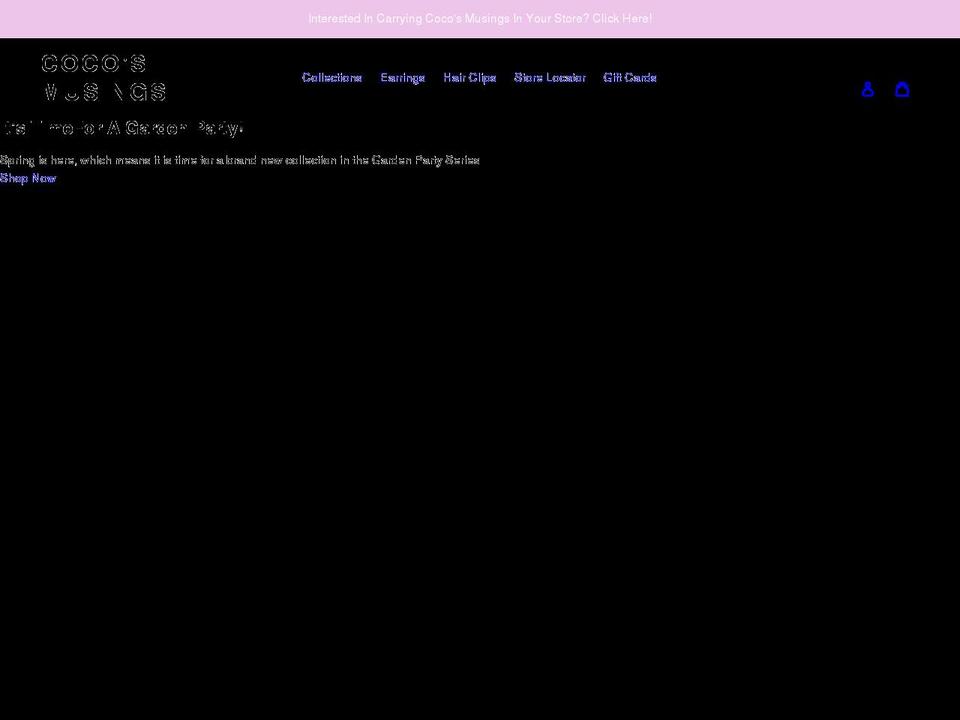Open the Collections menu item

click(x=332, y=78)
